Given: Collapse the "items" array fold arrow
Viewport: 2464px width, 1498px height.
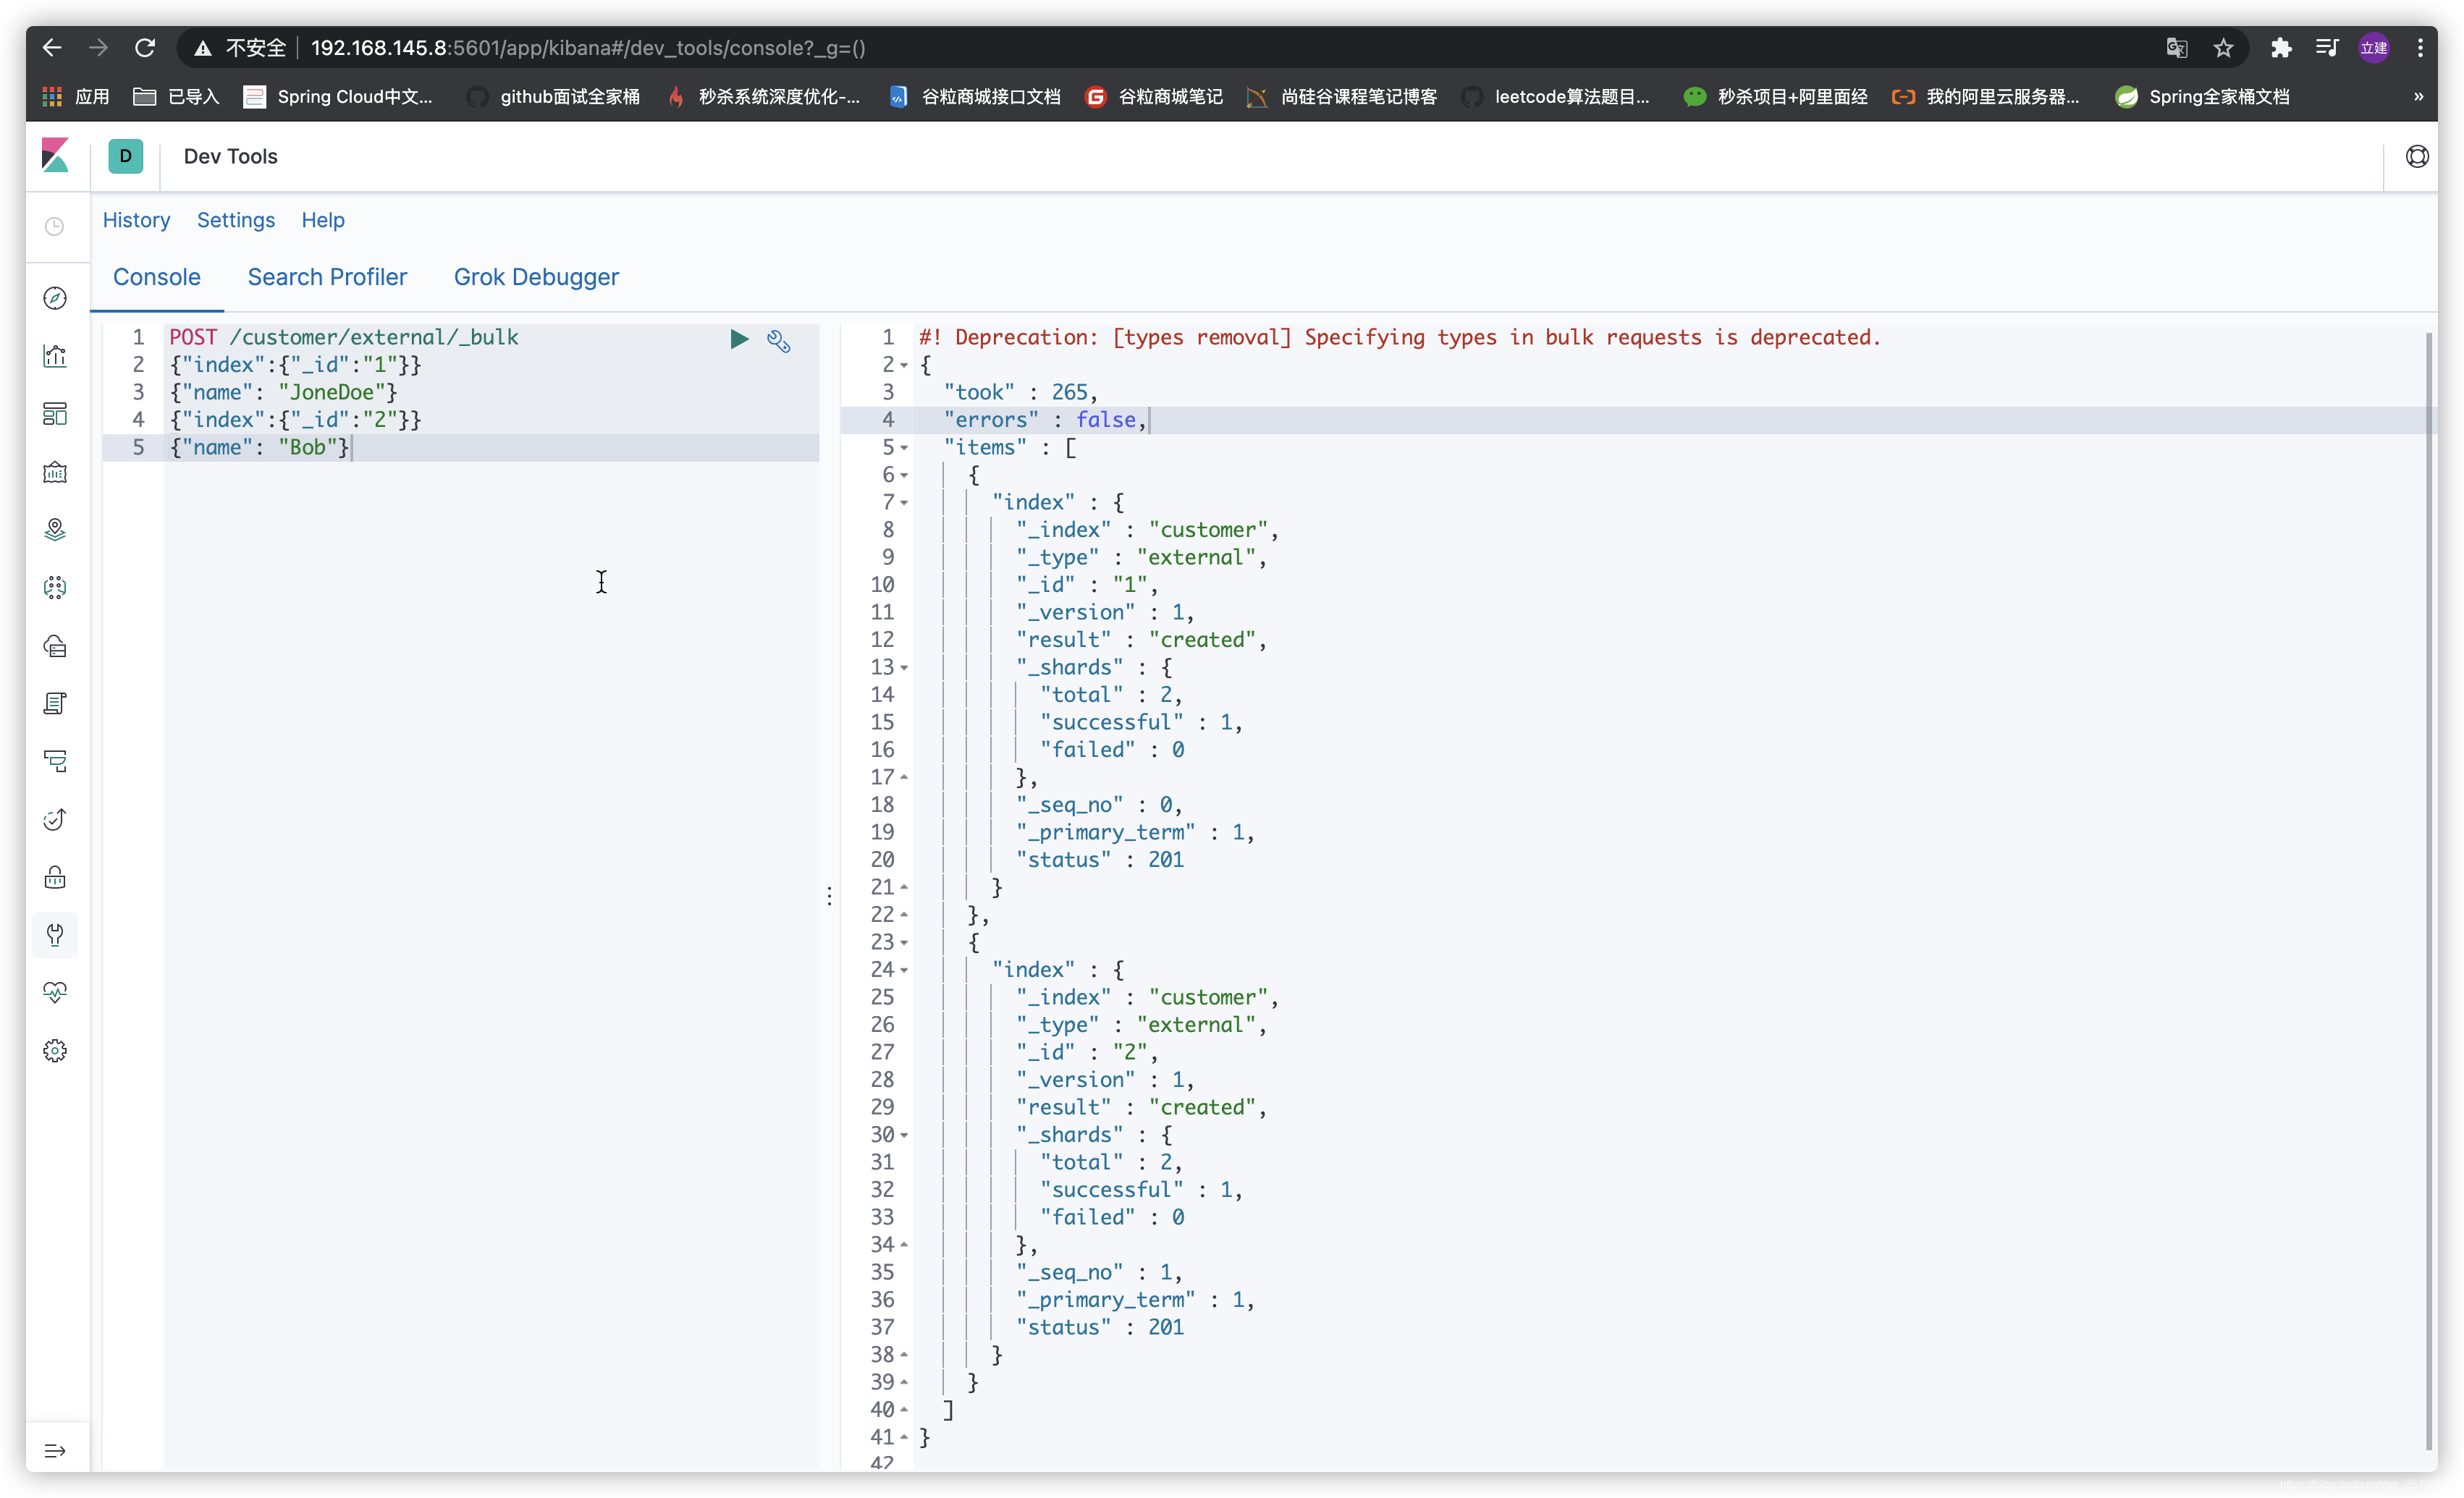Looking at the screenshot, I should [x=904, y=448].
